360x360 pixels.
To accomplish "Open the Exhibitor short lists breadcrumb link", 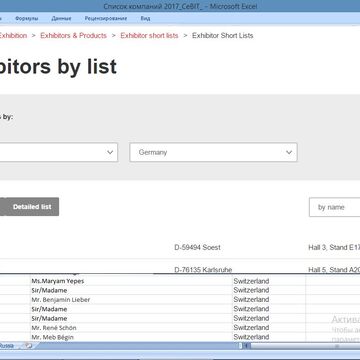I will pos(149,36).
